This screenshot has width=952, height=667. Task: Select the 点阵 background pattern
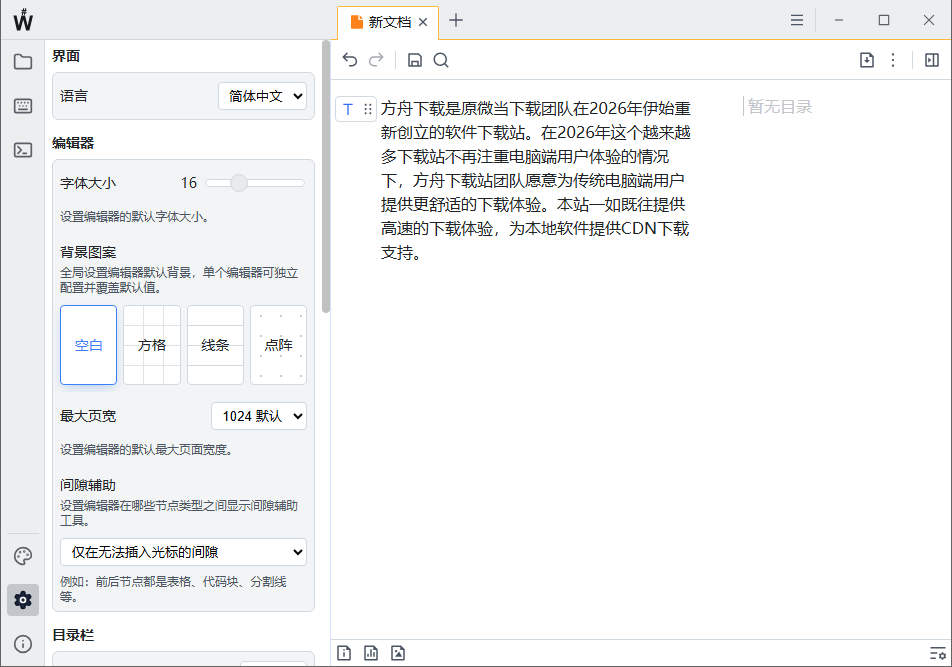(x=279, y=345)
